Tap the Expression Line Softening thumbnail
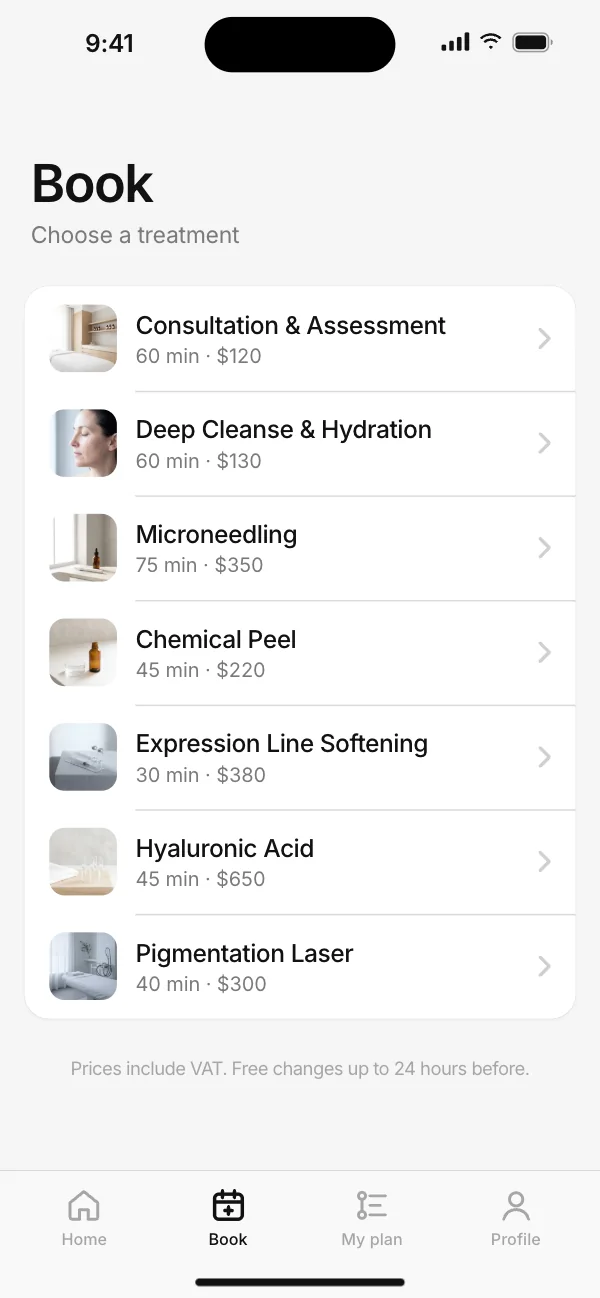 (83, 757)
